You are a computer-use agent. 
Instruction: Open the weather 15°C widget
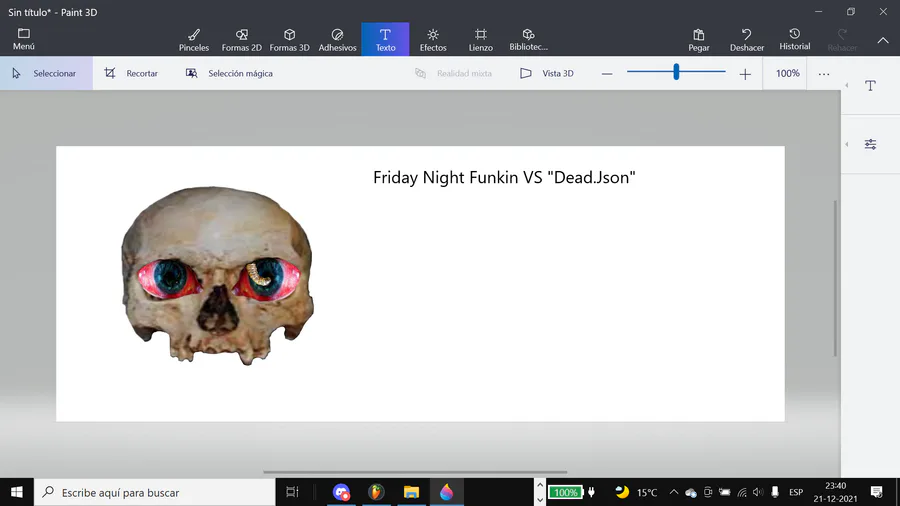pyautogui.click(x=636, y=492)
